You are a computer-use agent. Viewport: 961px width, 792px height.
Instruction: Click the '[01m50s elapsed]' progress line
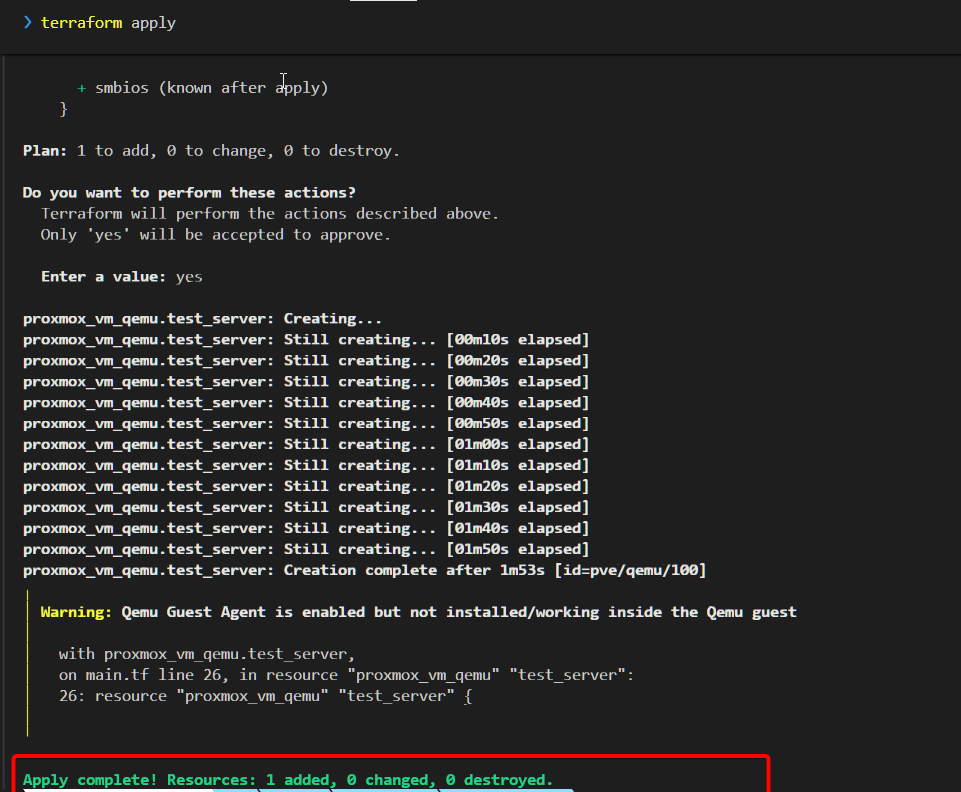pos(517,549)
